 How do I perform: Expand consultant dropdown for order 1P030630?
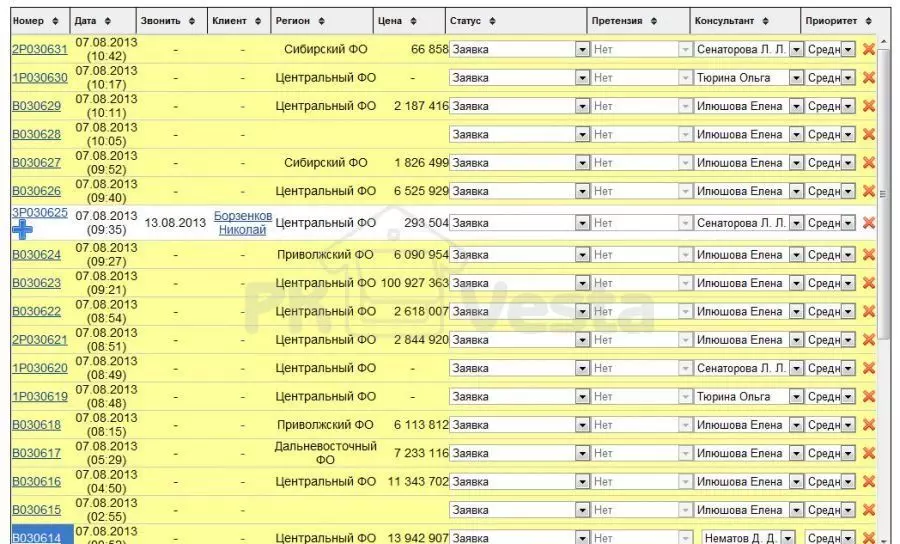click(796, 78)
